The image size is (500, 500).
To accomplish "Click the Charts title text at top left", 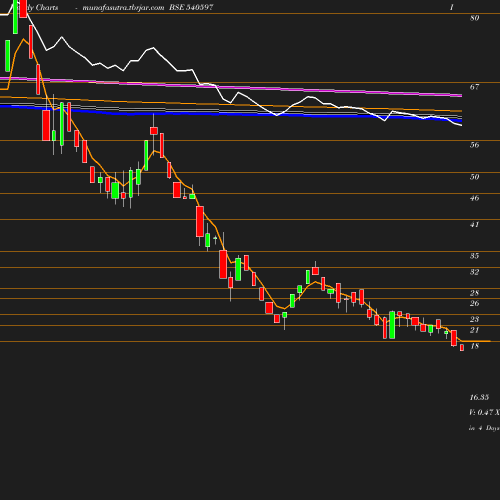I will pyautogui.click(x=47, y=7).
